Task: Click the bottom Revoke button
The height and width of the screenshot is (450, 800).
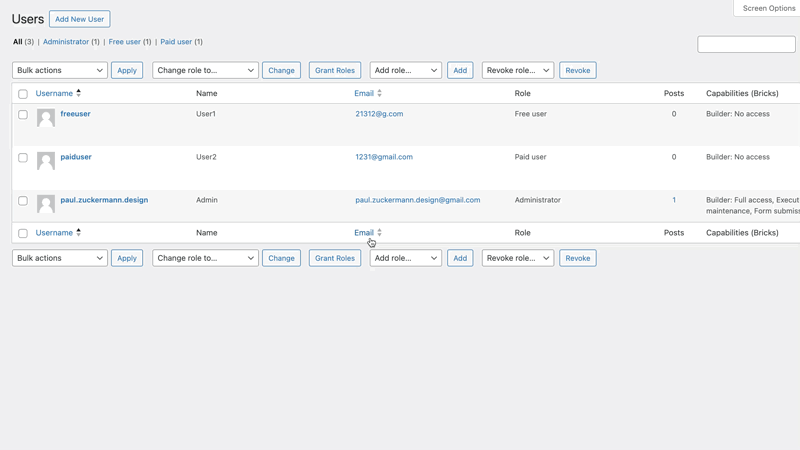Action: pos(578,258)
